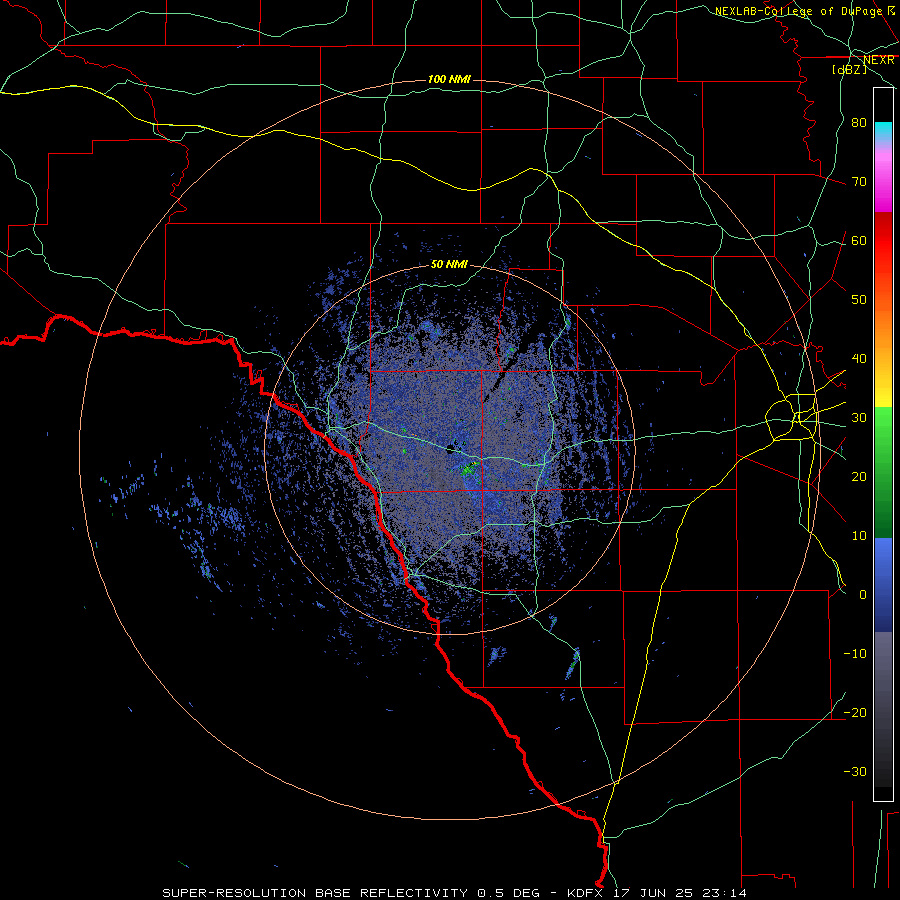Click the 0 dBZ legend value

click(863, 595)
